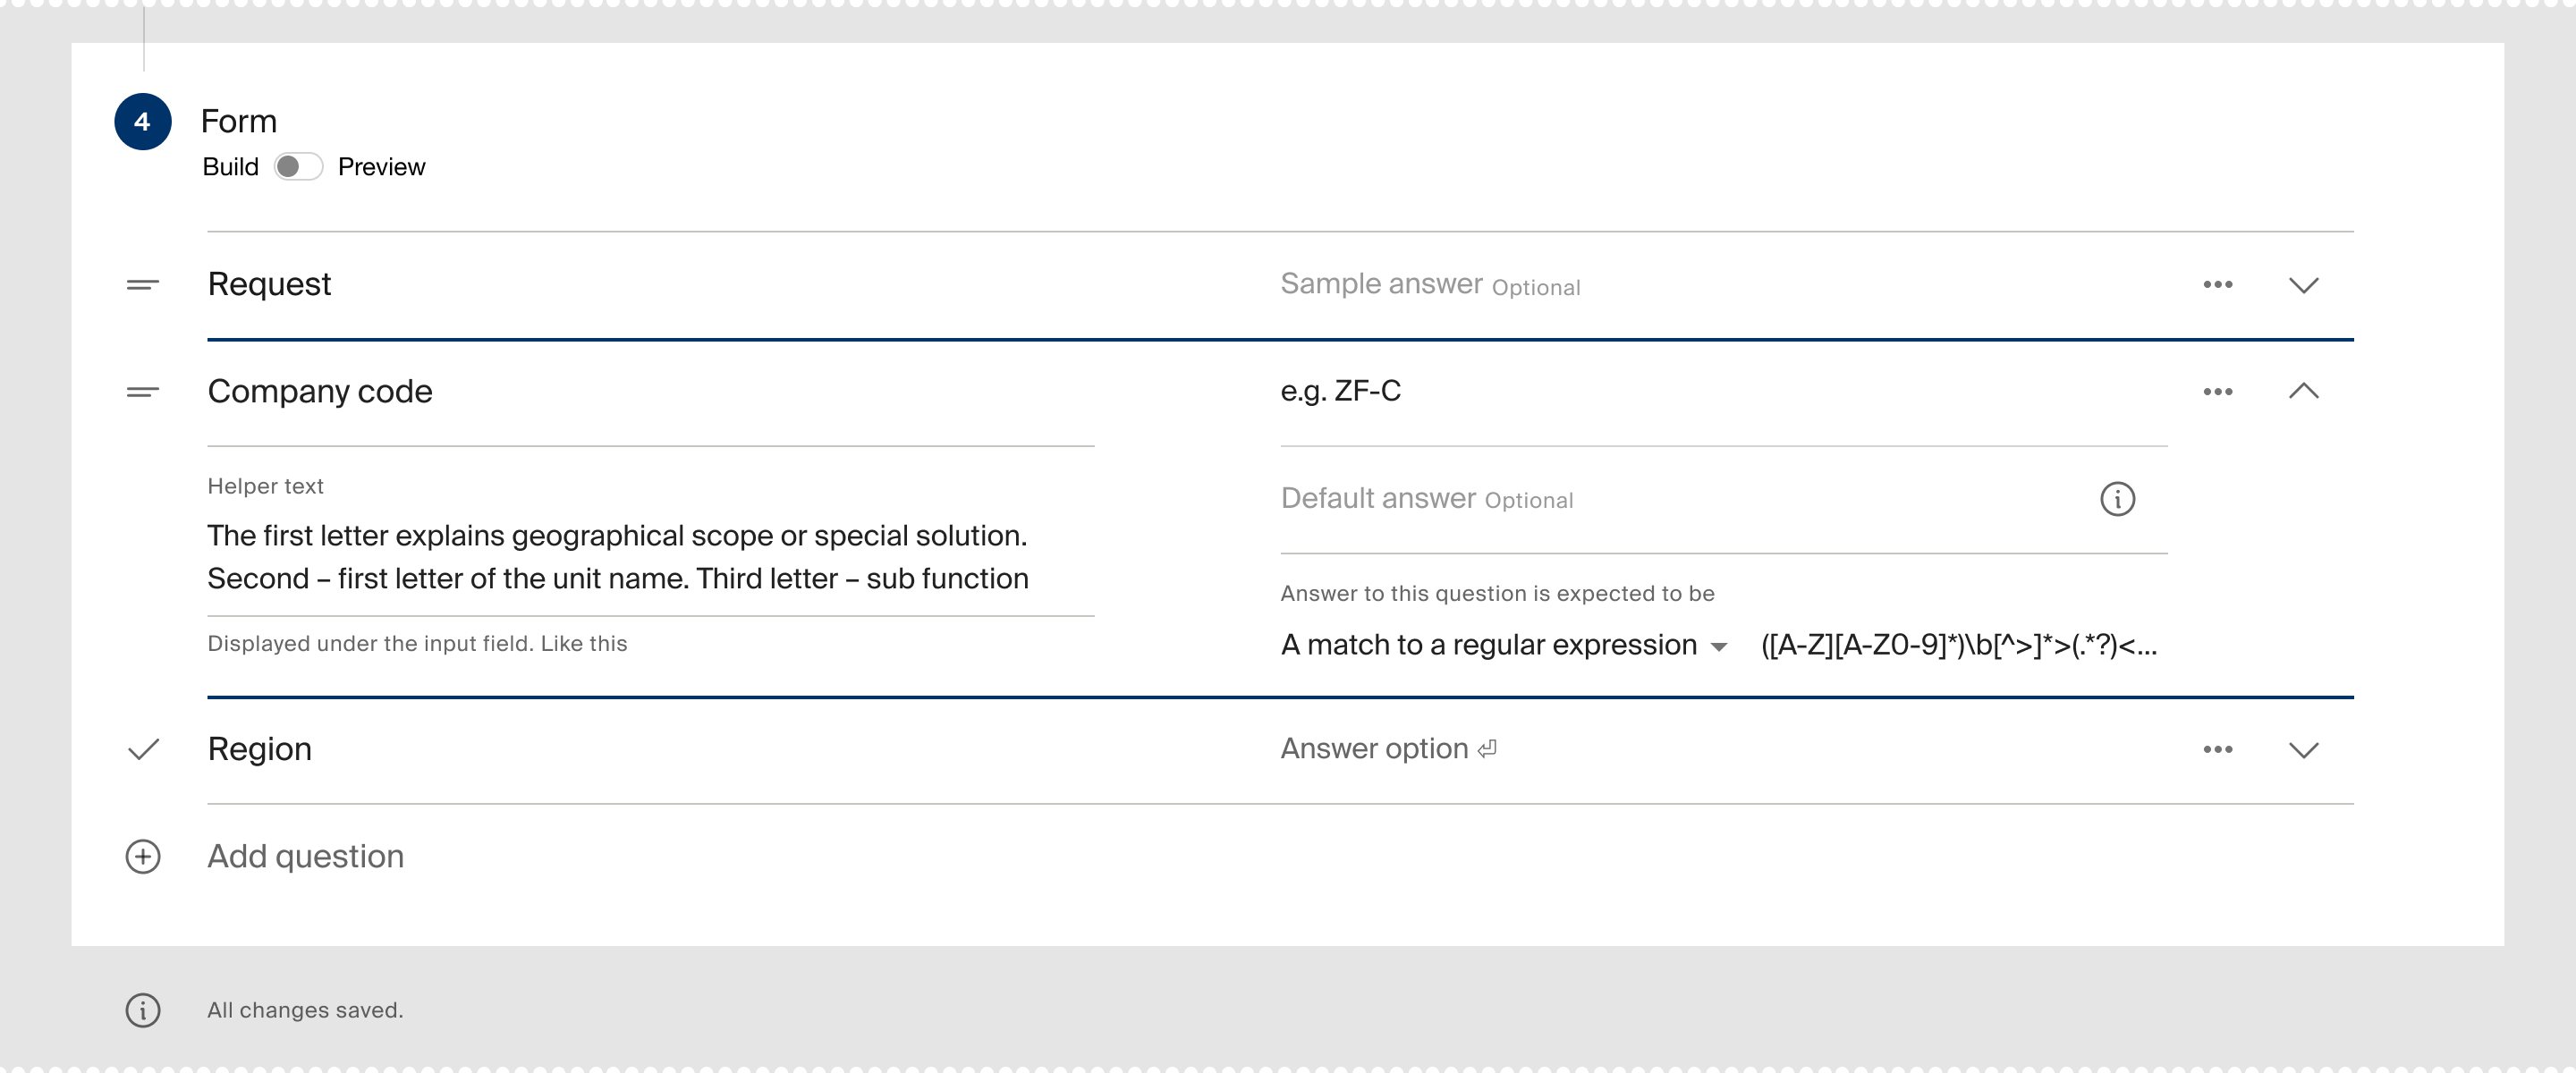Open the Request question options menu
The image size is (2576, 1073).
pyautogui.click(x=2218, y=285)
